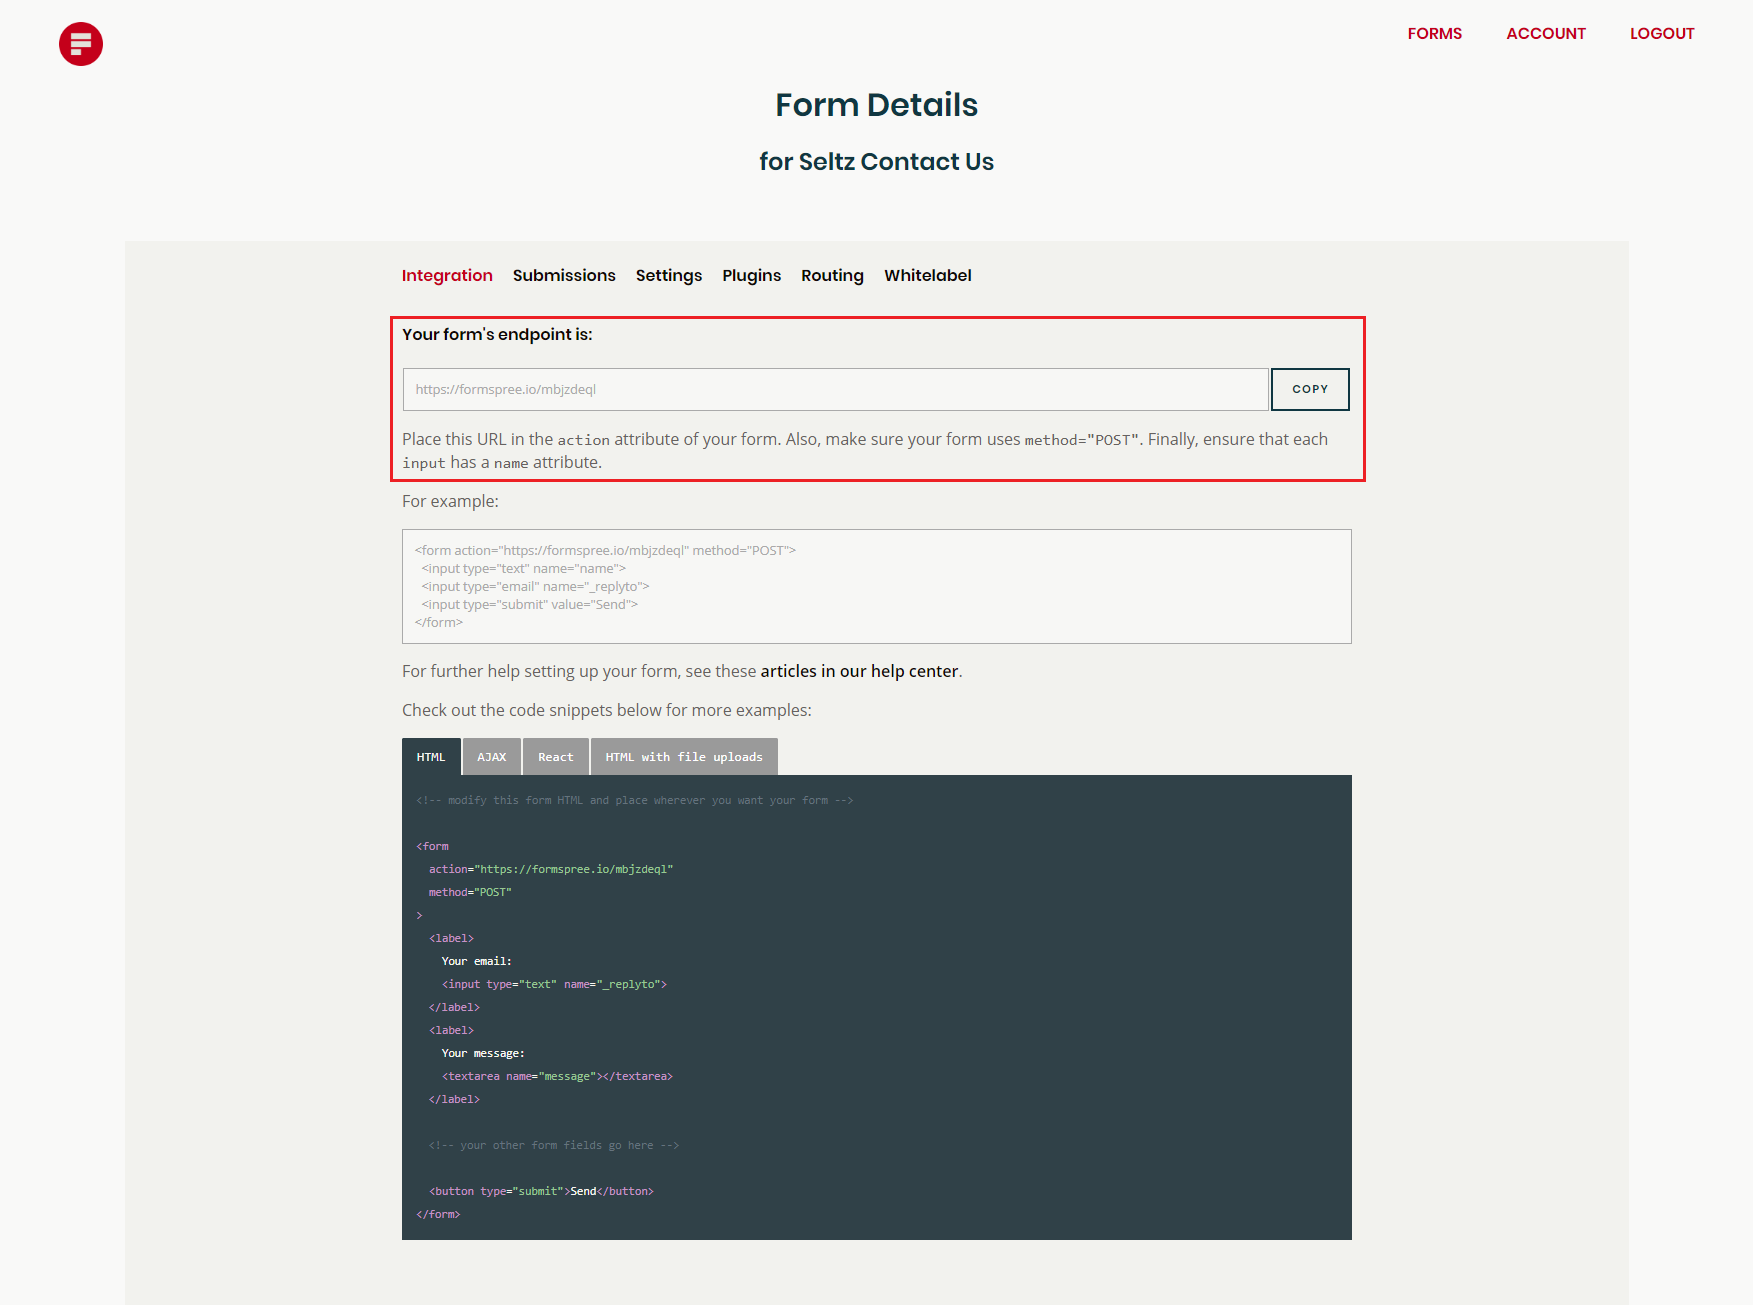Switch to the Routing tab
Viewport: 1753px width, 1305px height.
(x=832, y=275)
